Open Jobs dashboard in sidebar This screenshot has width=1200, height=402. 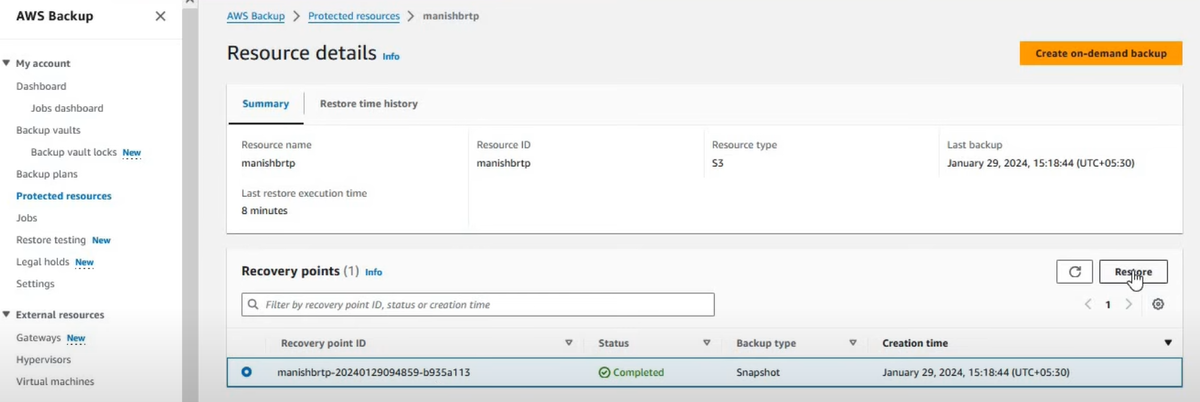67,108
